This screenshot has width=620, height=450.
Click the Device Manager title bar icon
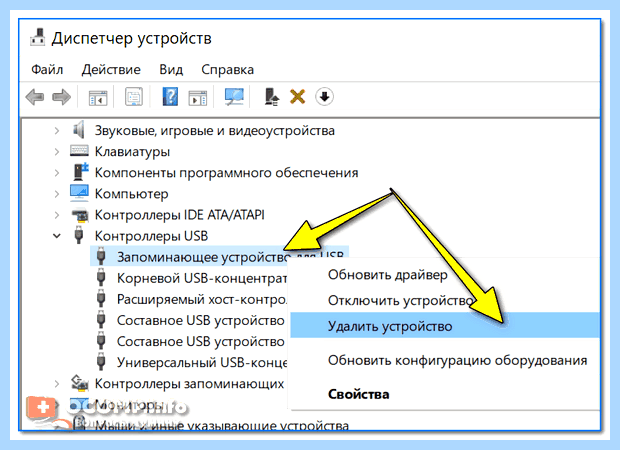click(38, 37)
